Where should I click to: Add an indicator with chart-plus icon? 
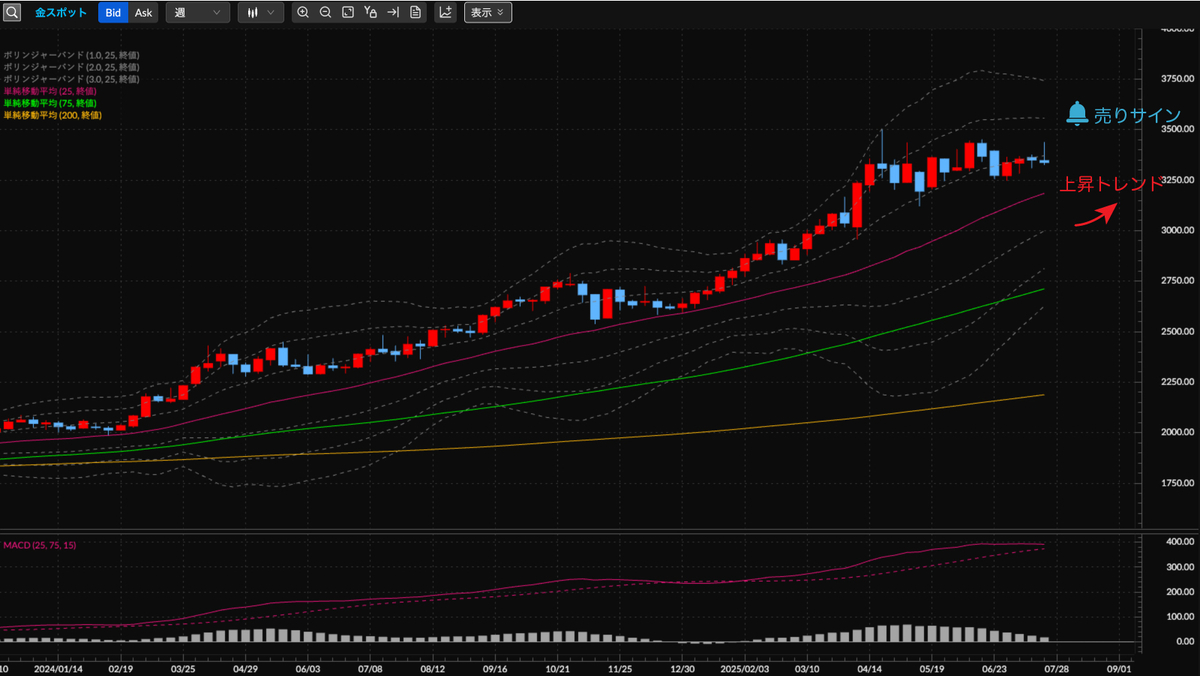click(446, 13)
